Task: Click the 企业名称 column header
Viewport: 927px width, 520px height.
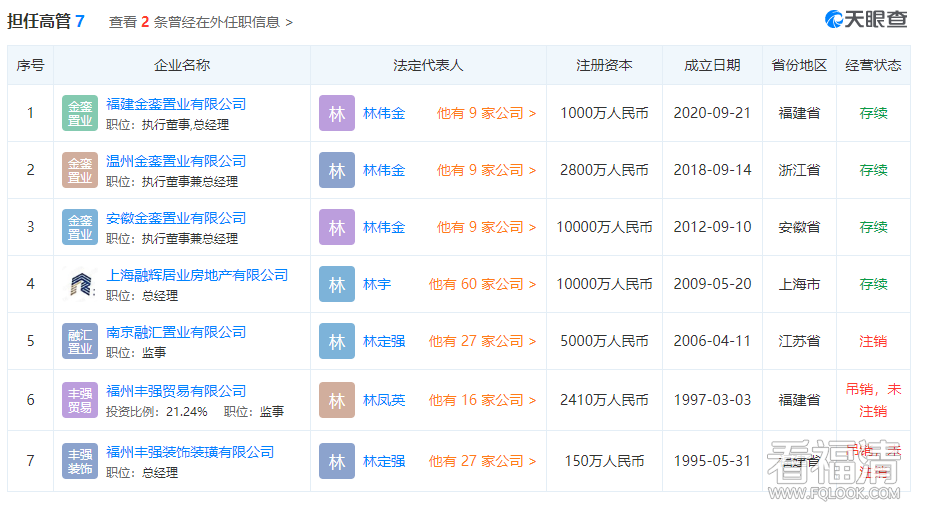Action: (181, 65)
